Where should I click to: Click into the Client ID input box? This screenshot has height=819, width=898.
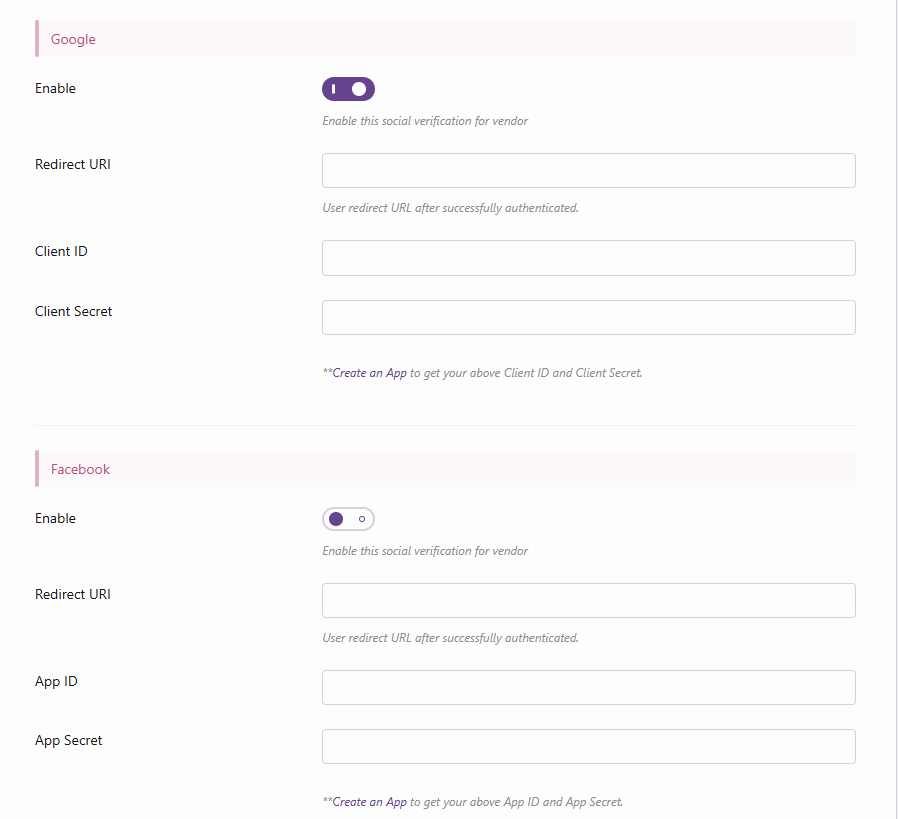click(x=588, y=258)
